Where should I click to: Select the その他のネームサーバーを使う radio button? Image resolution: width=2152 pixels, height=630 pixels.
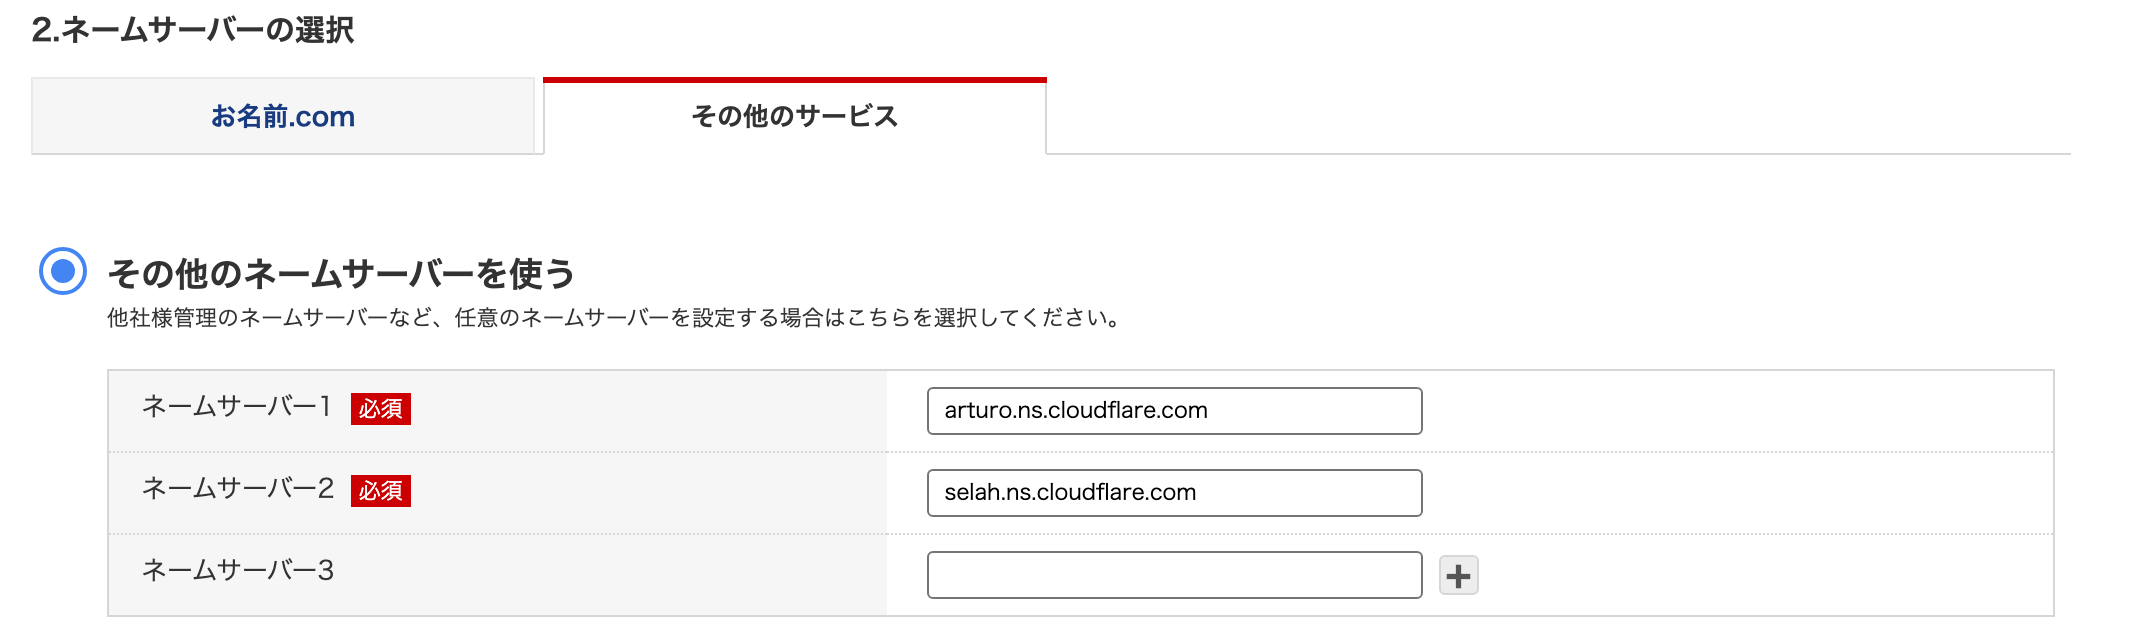pyautogui.click(x=63, y=271)
